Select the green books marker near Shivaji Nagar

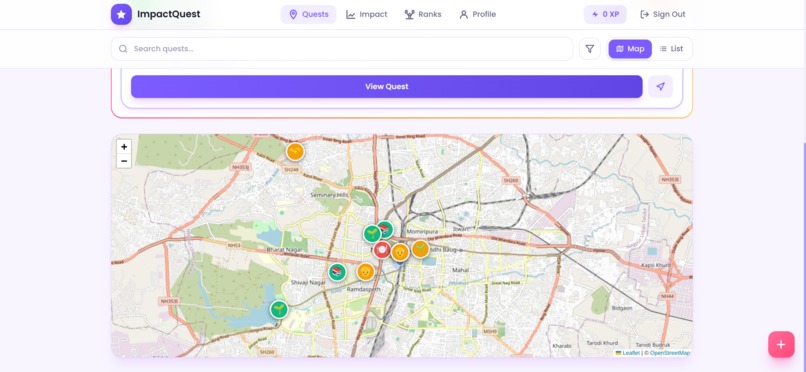click(x=337, y=272)
